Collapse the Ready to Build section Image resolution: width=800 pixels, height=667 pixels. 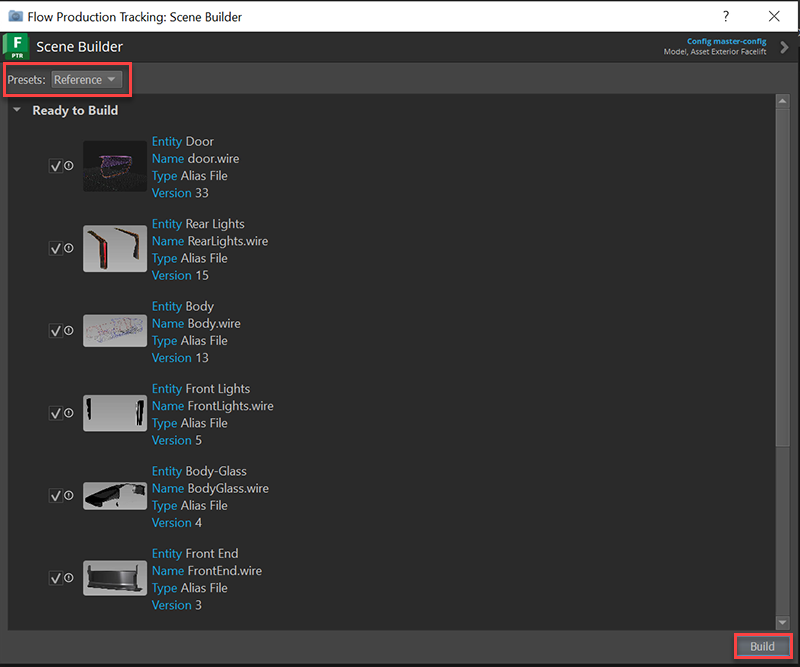click(17, 110)
